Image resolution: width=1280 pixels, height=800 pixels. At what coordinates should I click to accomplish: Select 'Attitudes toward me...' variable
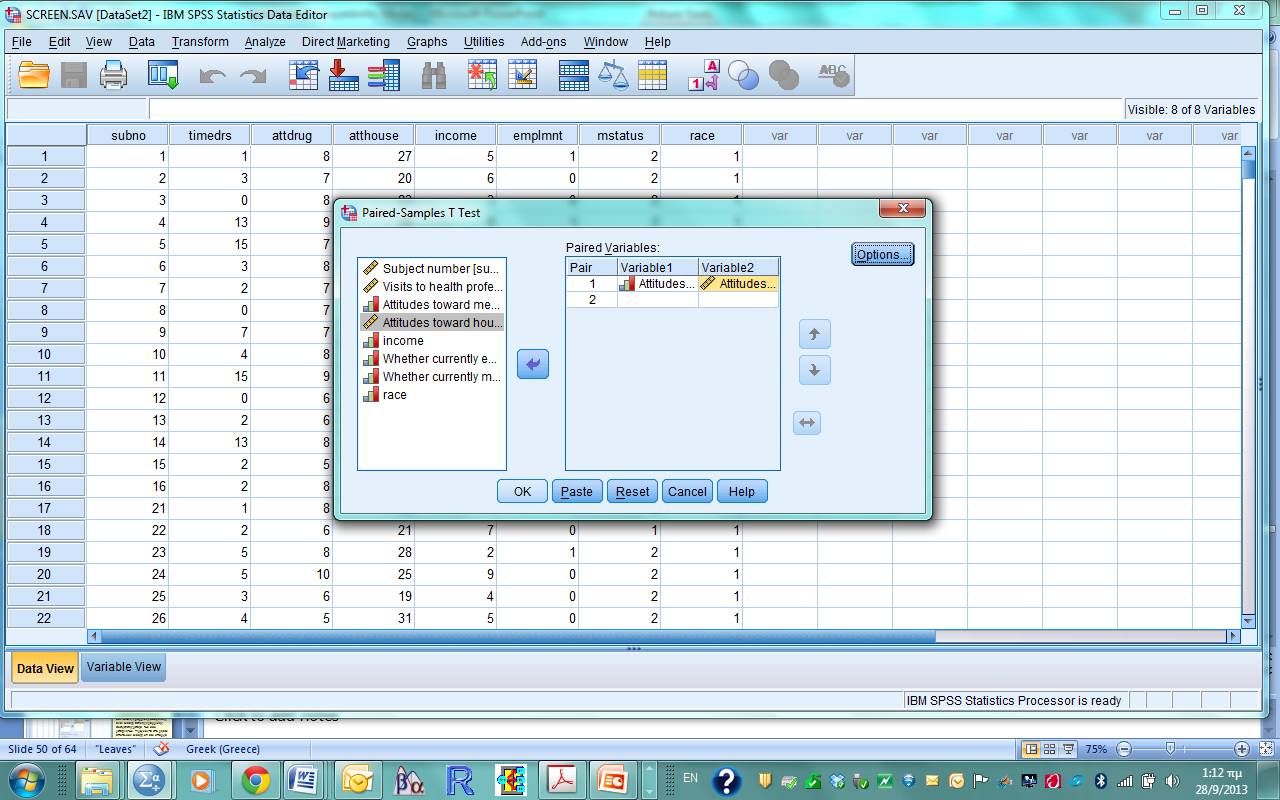pyautogui.click(x=432, y=304)
